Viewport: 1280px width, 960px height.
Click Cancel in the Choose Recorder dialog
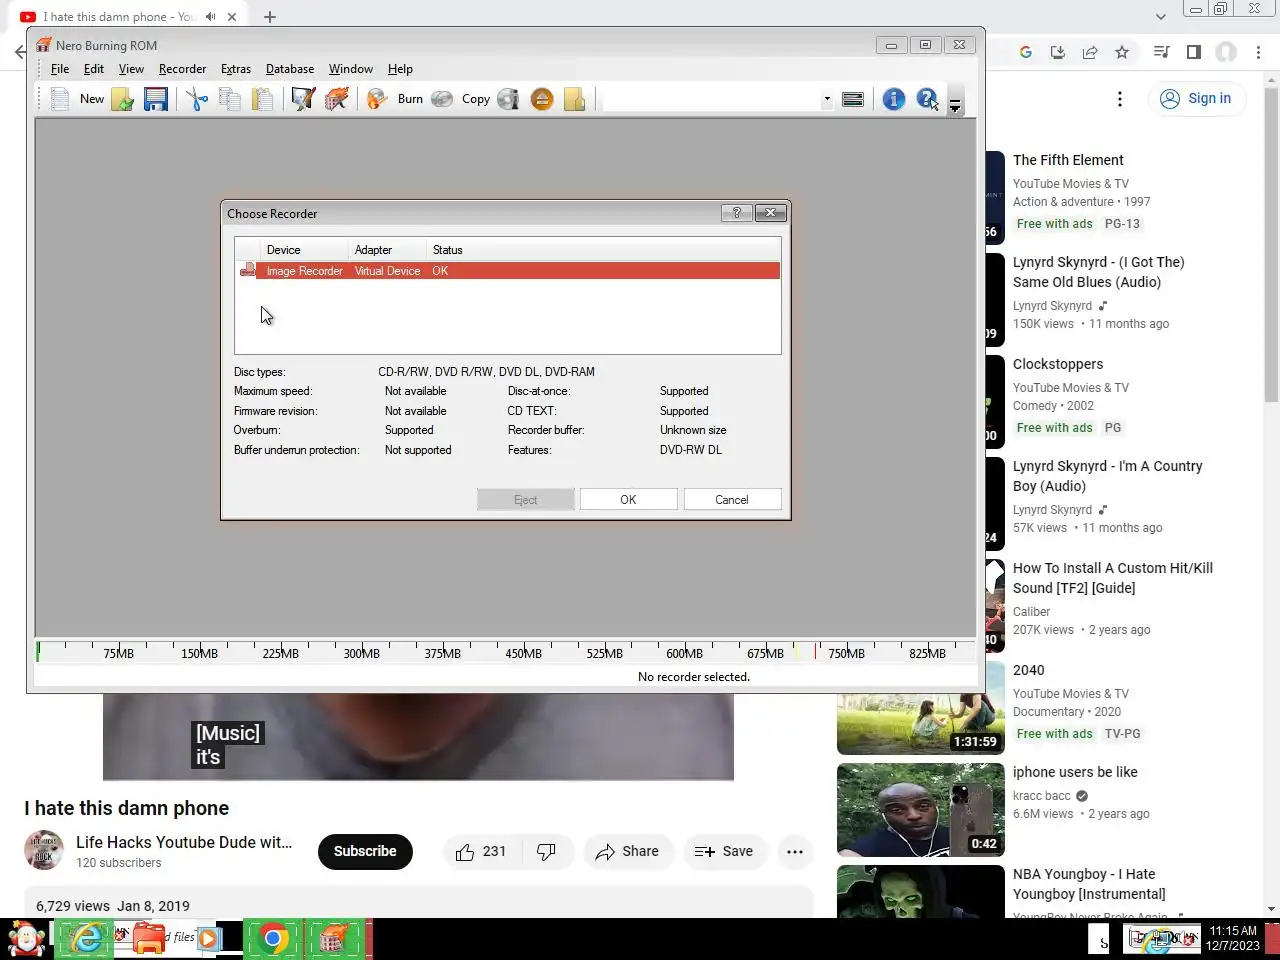pos(732,500)
